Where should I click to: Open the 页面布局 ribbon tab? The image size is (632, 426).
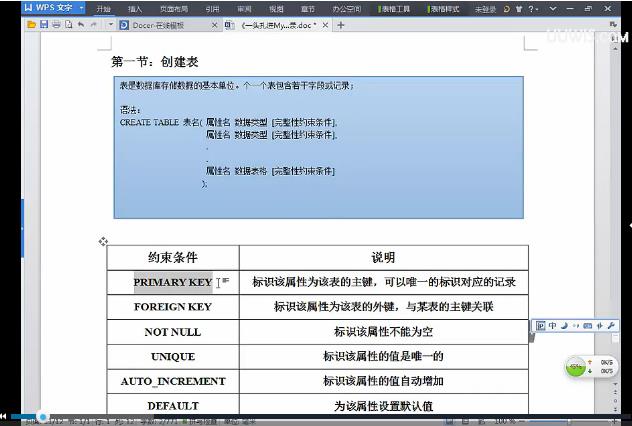click(173, 9)
